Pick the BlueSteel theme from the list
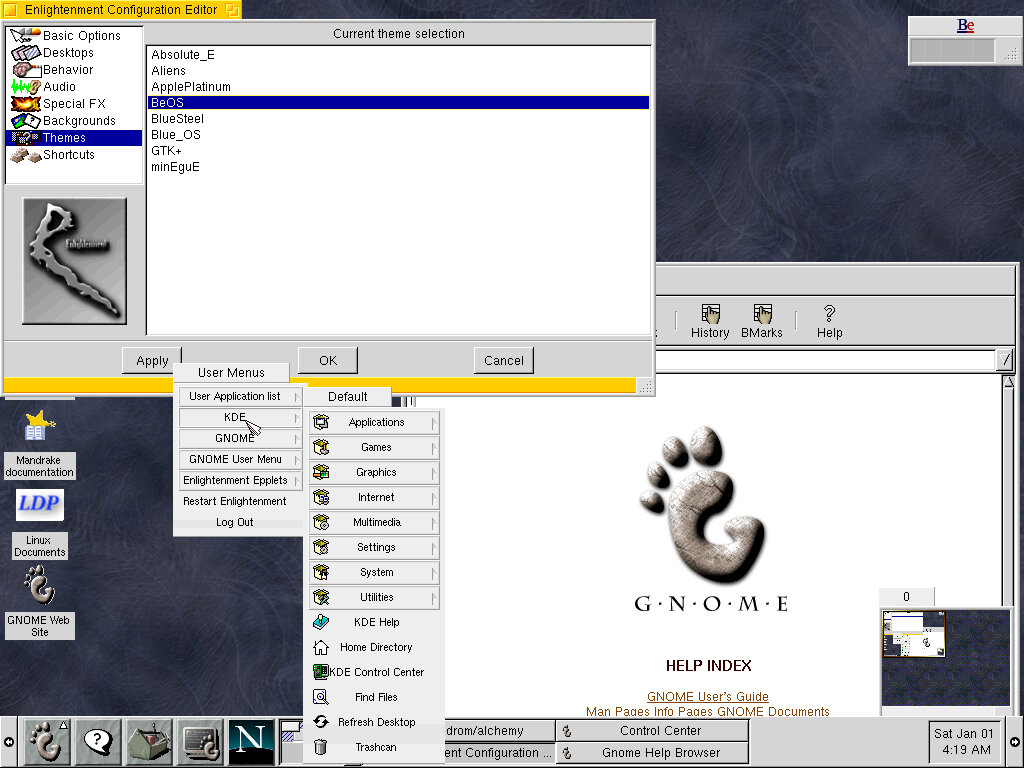This screenshot has height=768, width=1024. click(177, 119)
